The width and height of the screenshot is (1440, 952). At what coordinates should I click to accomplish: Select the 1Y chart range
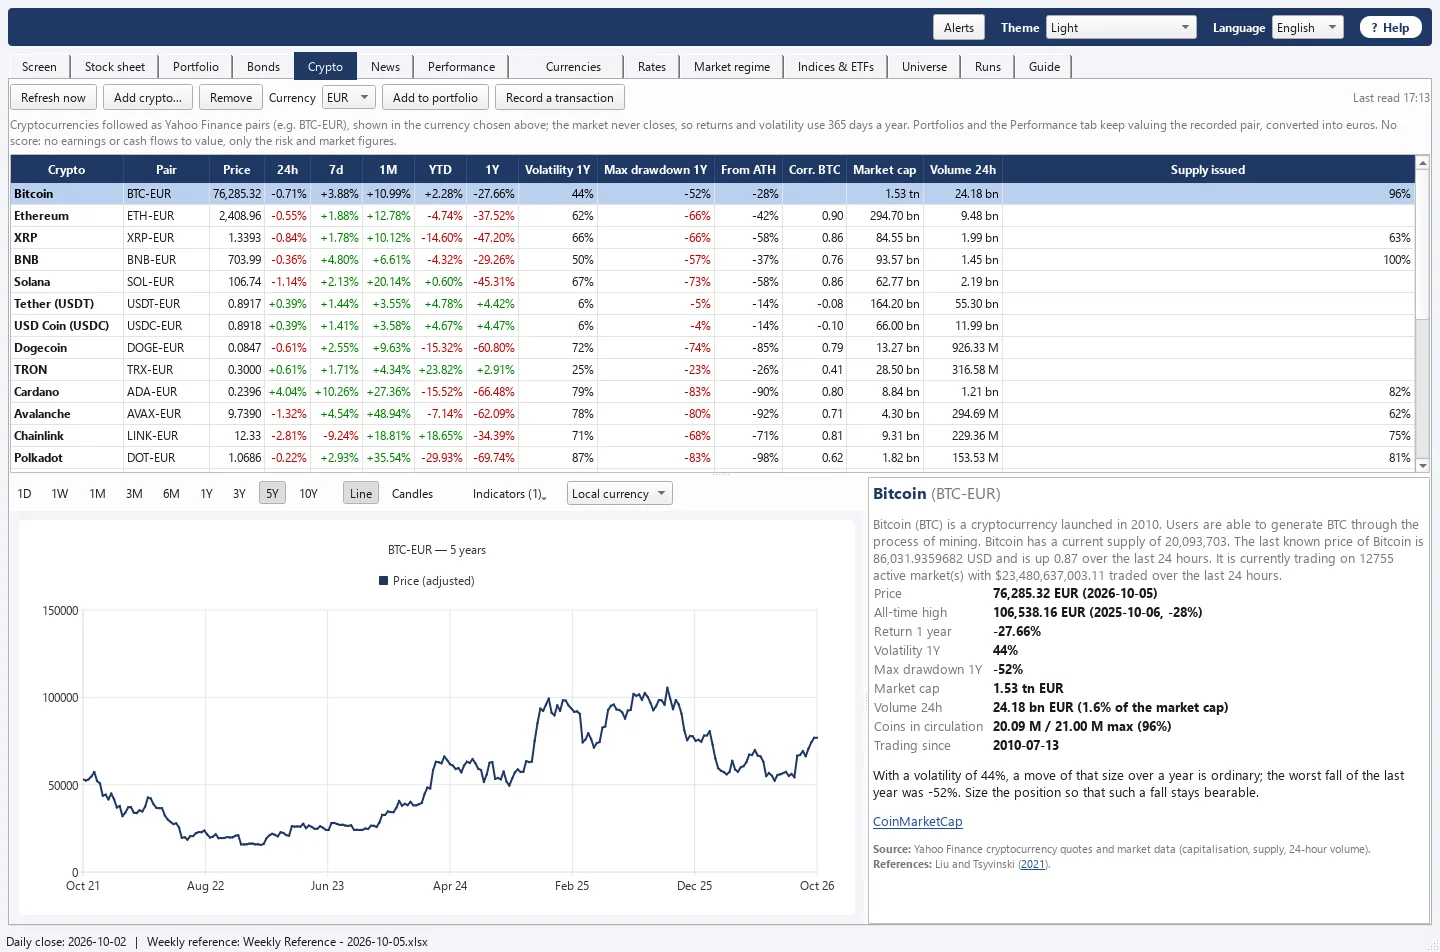[206, 493]
